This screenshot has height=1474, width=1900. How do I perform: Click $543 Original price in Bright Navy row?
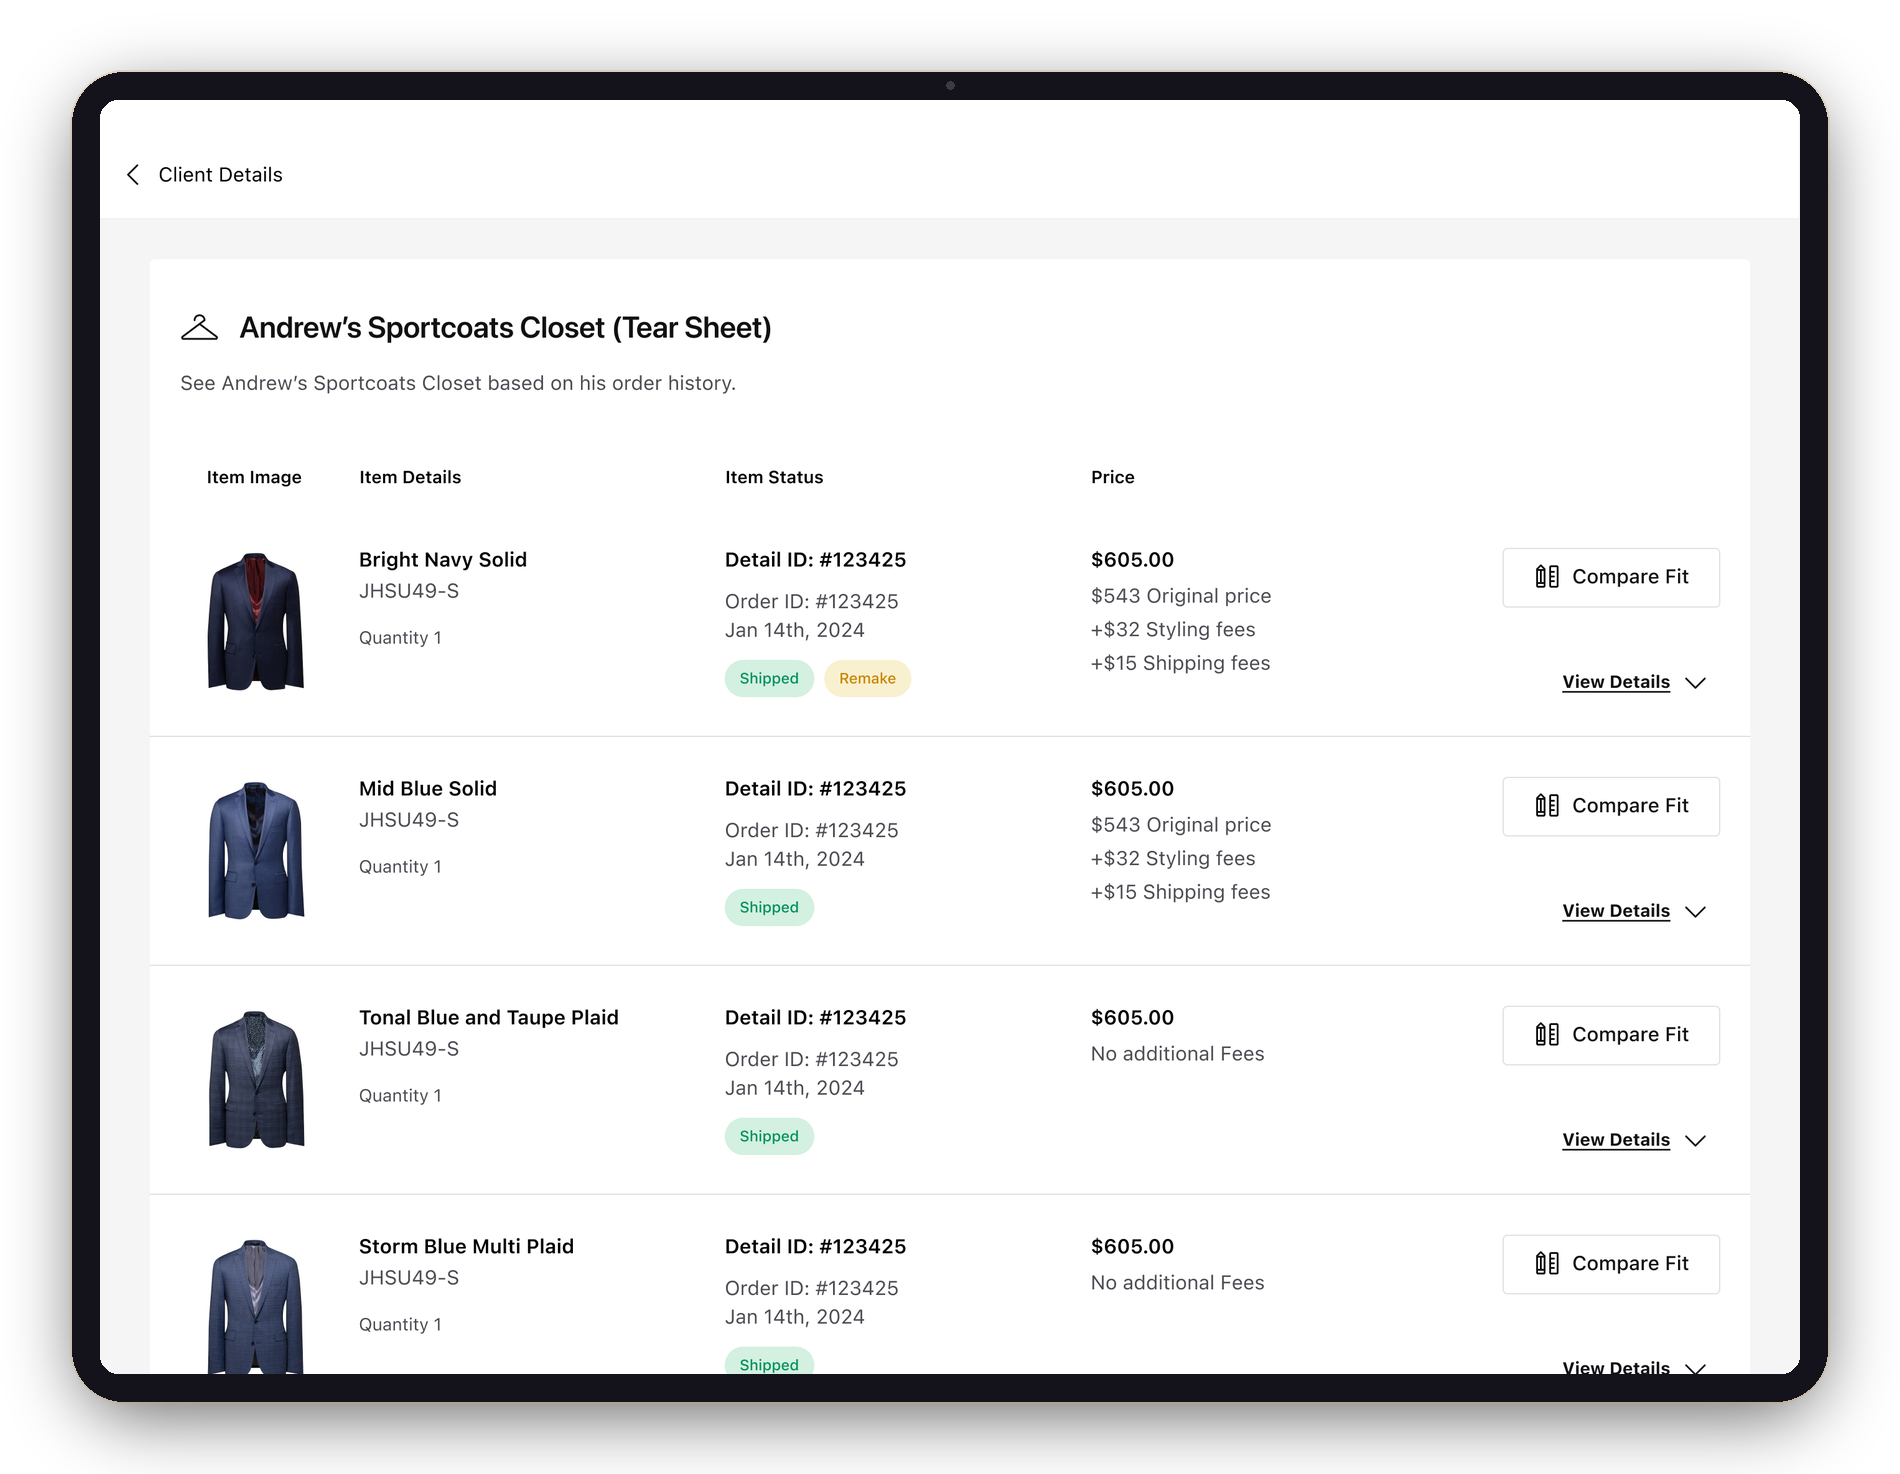coord(1181,596)
